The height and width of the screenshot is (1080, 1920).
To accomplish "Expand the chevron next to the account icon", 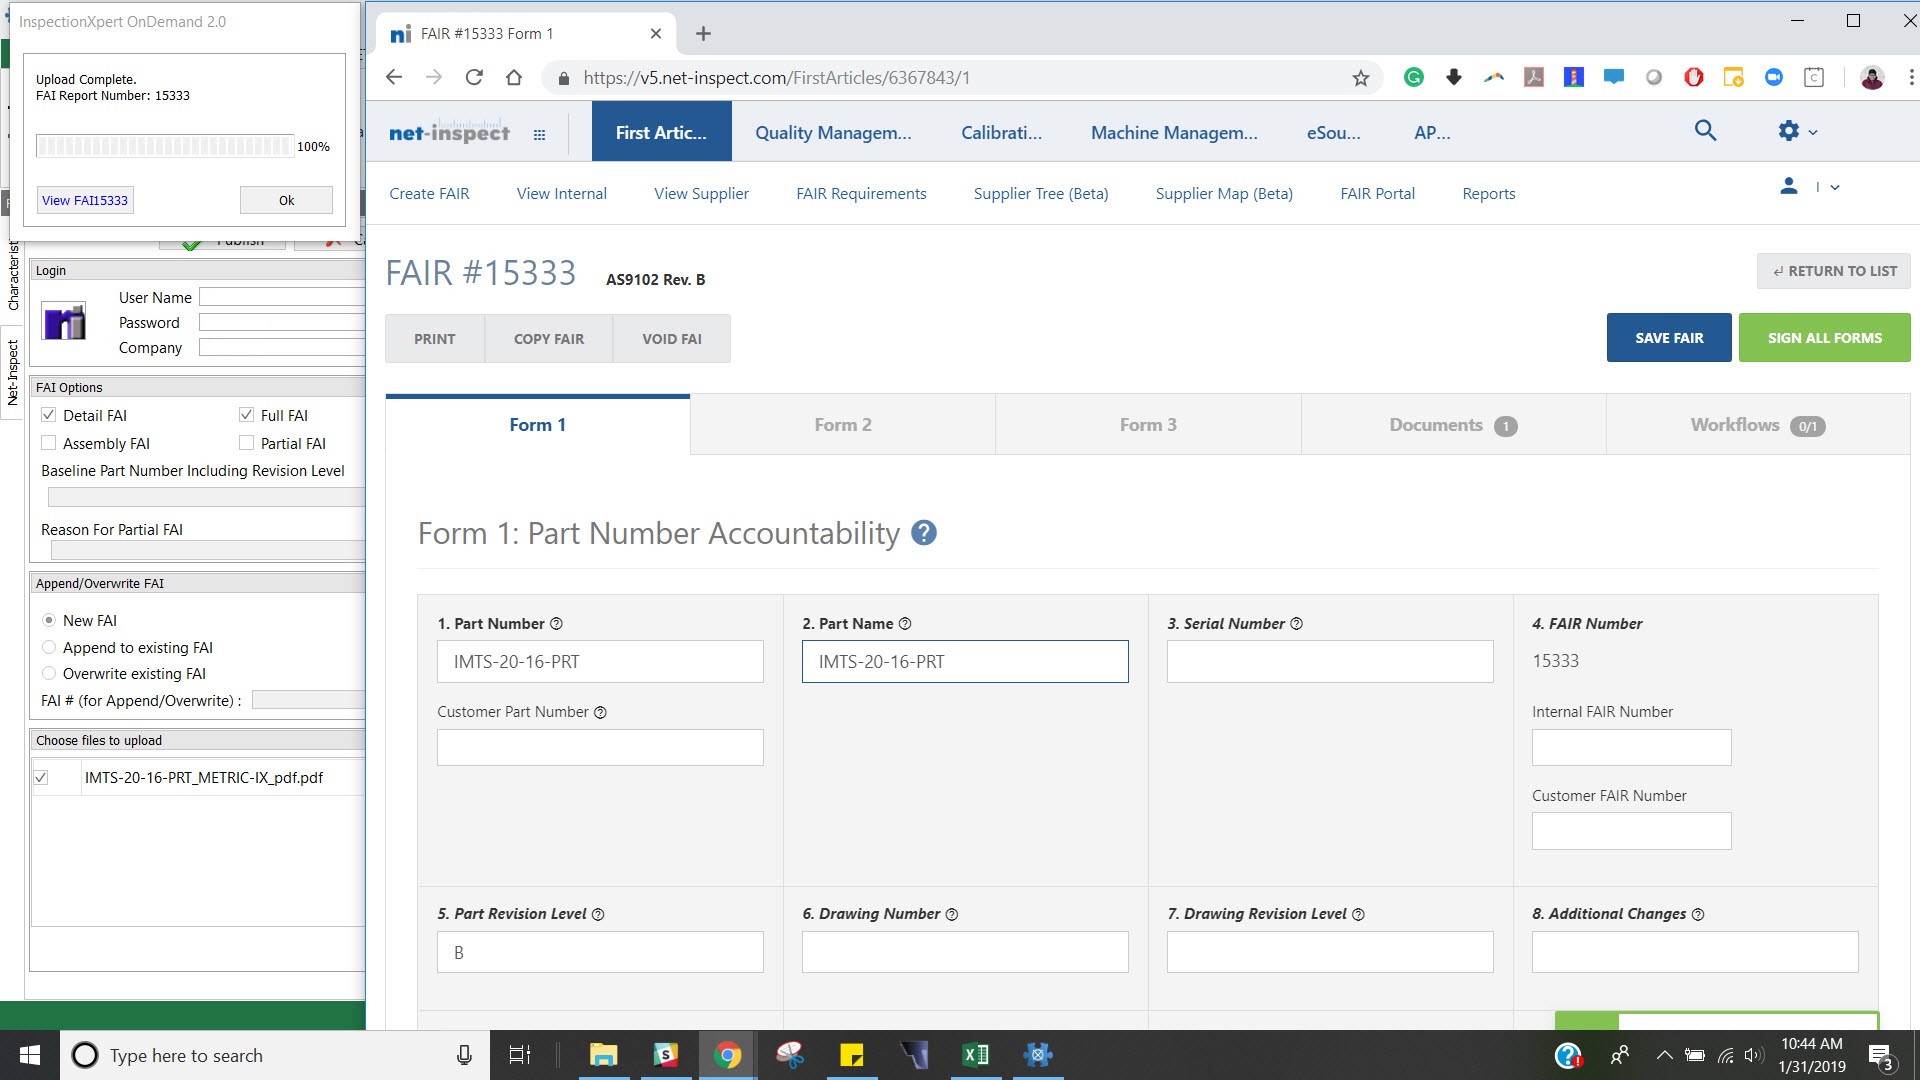I will pos(1835,187).
